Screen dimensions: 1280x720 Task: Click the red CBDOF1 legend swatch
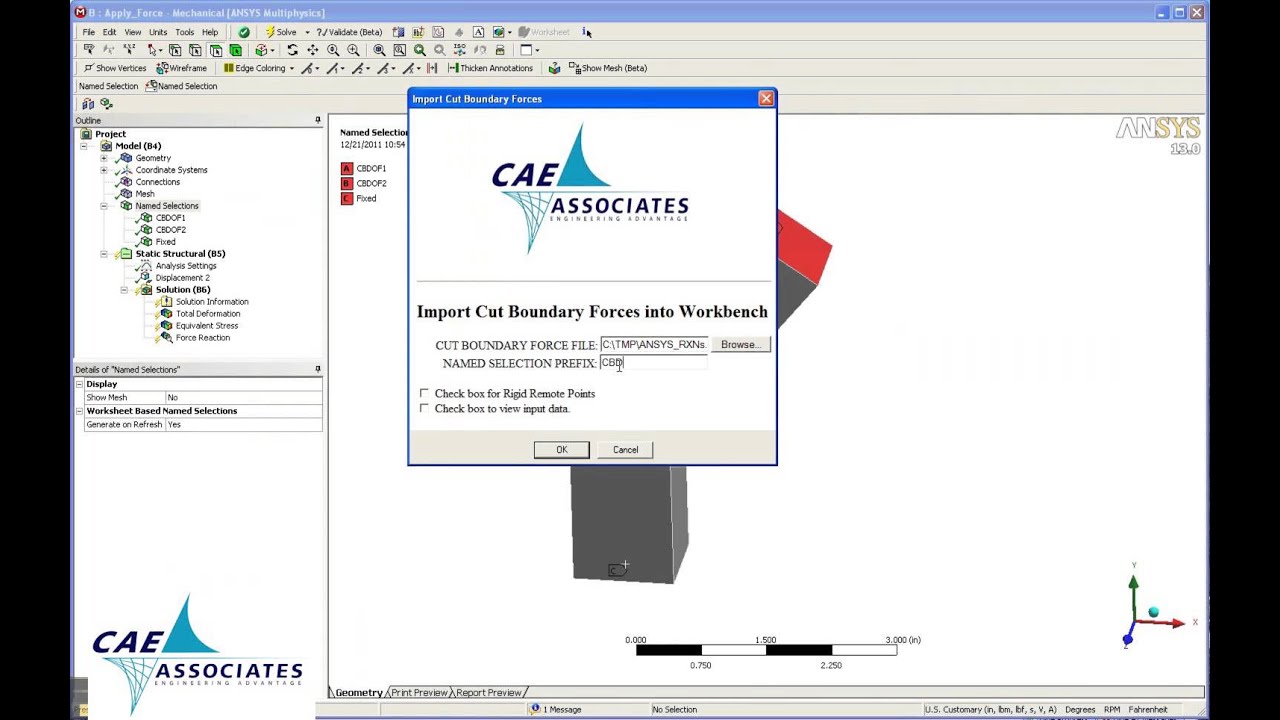pos(347,169)
